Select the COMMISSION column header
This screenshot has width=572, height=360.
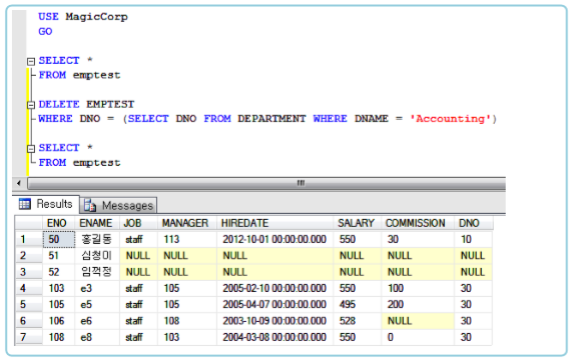[418, 223]
